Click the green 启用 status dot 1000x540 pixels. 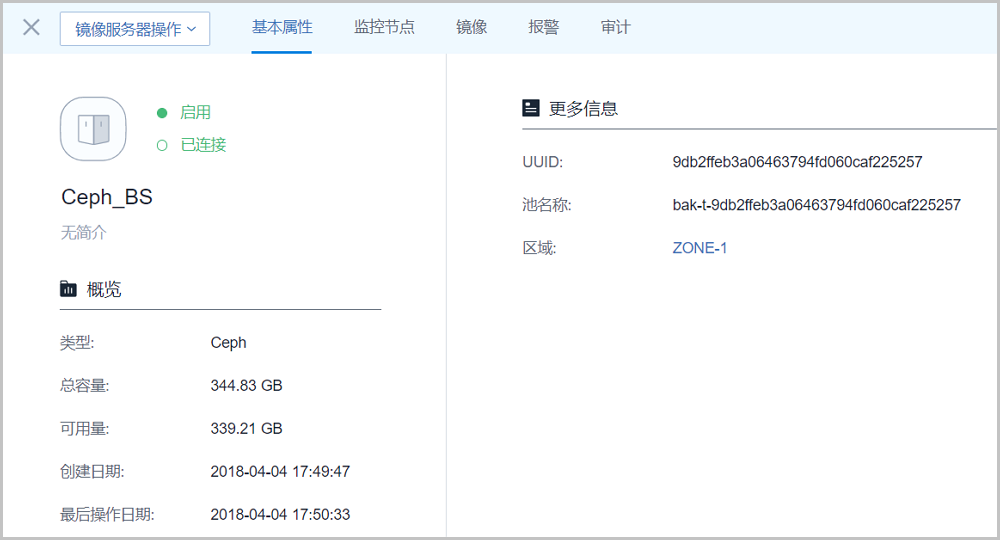(162, 113)
